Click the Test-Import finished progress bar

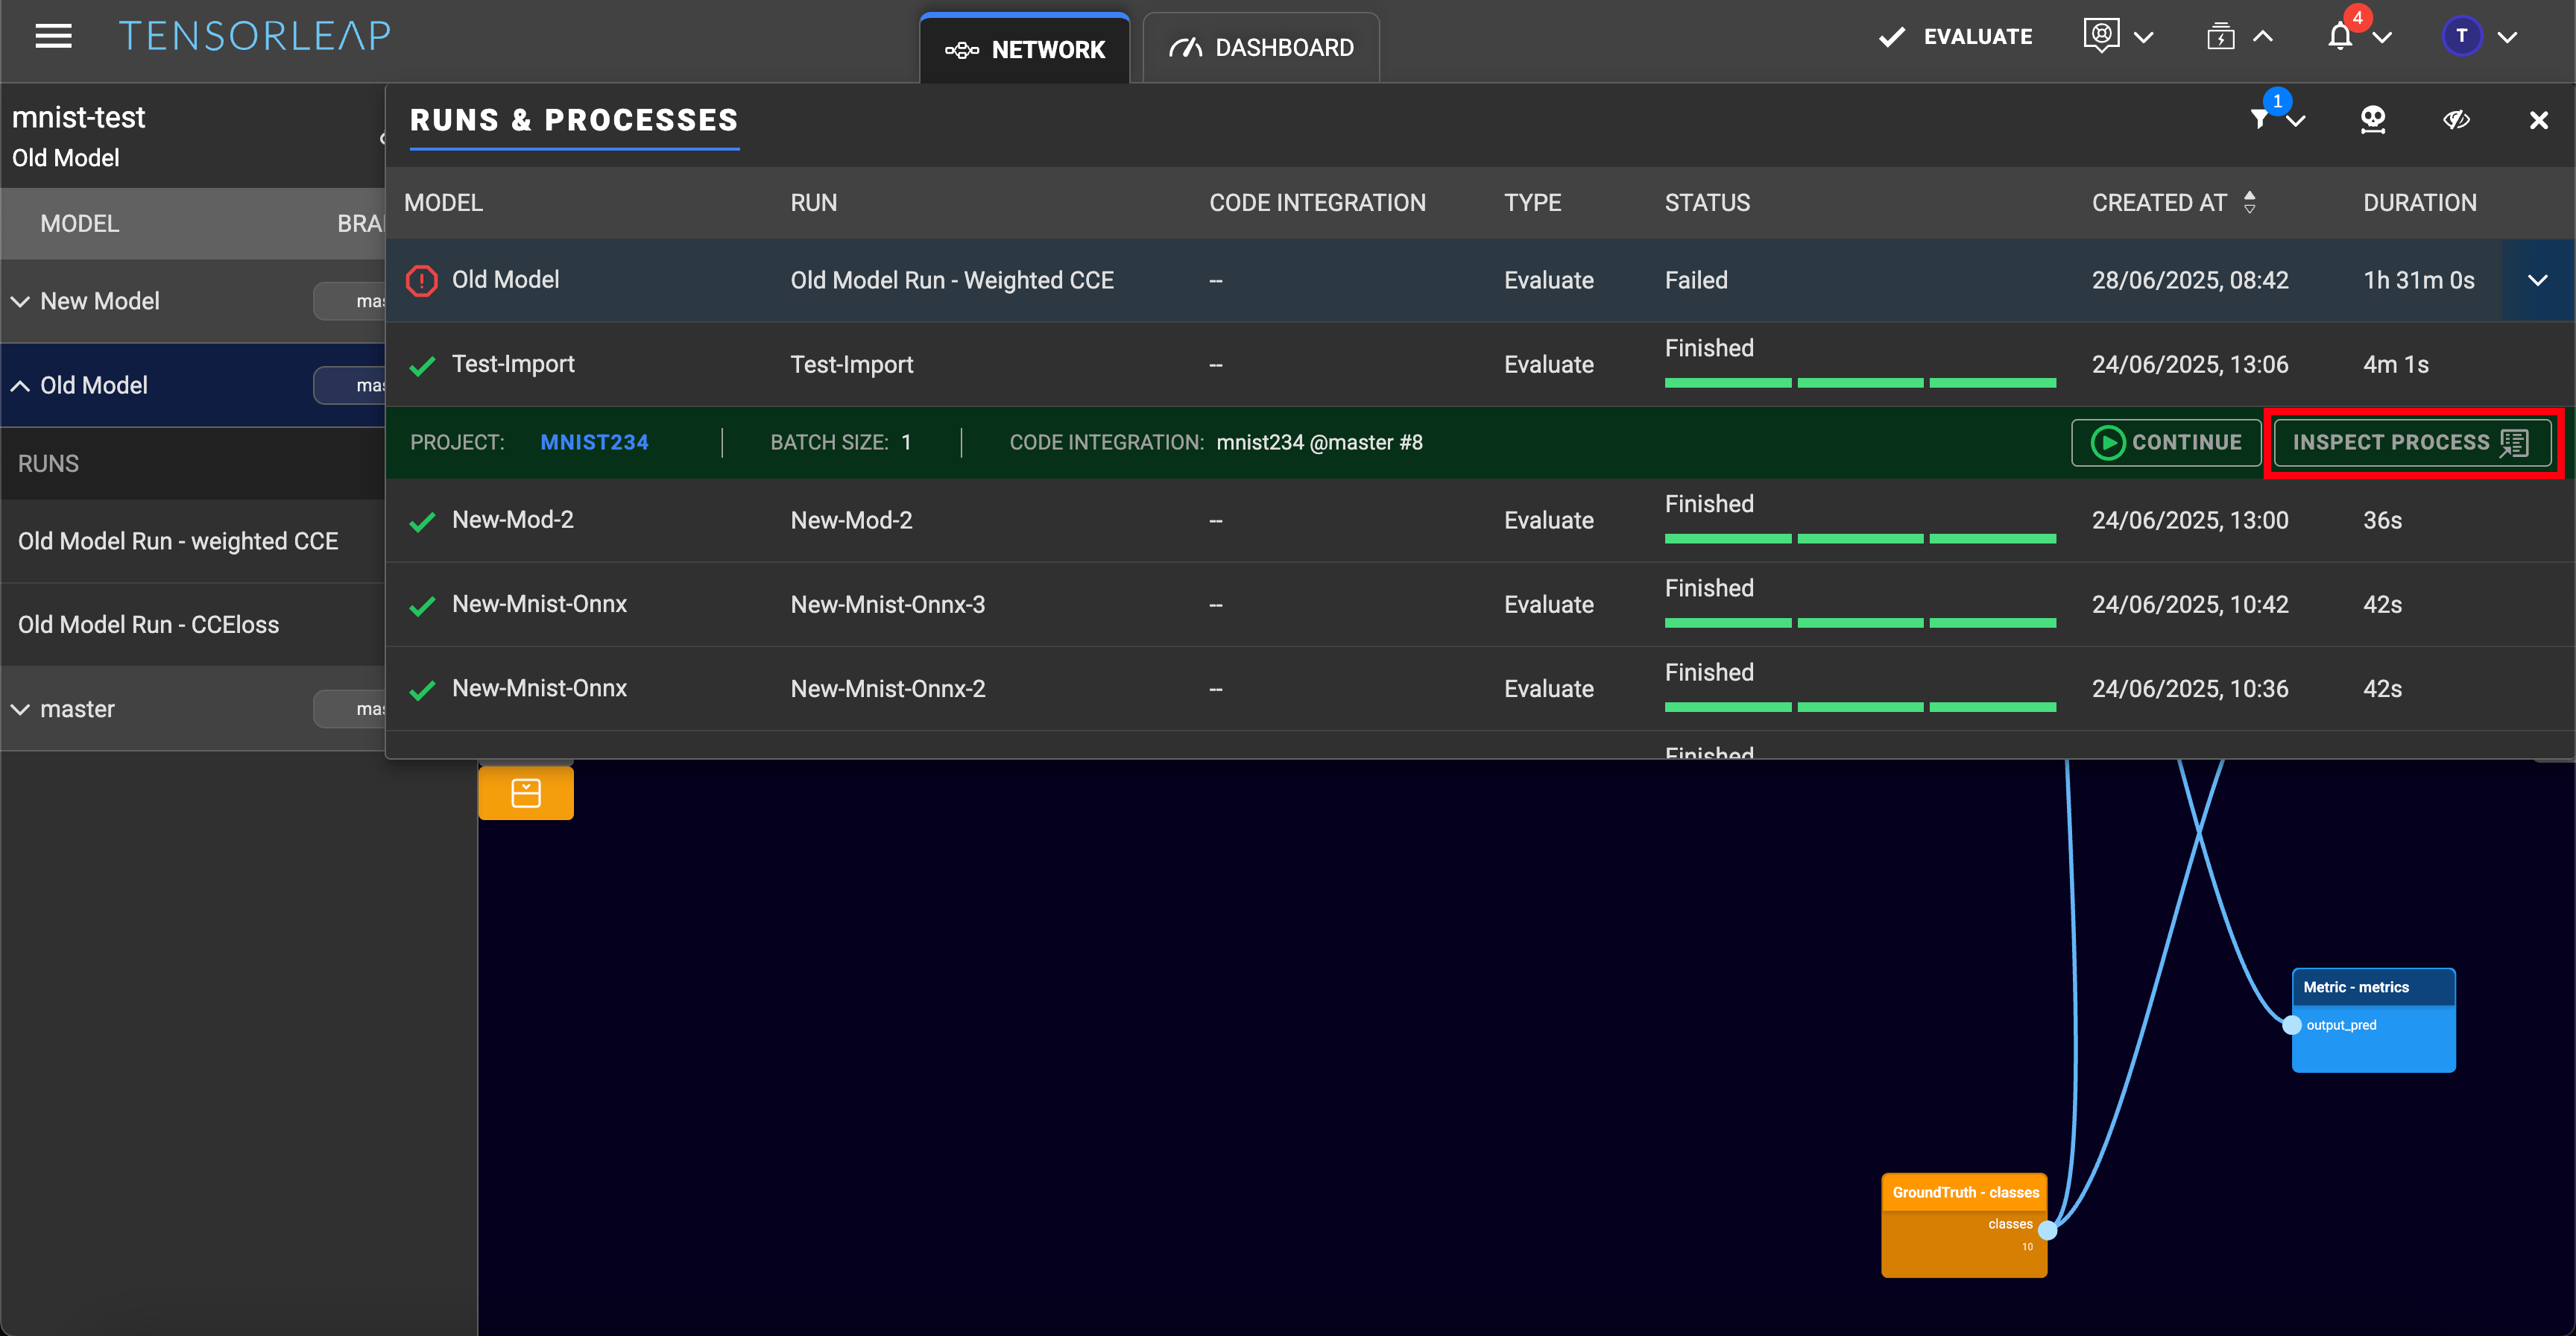(x=1859, y=383)
